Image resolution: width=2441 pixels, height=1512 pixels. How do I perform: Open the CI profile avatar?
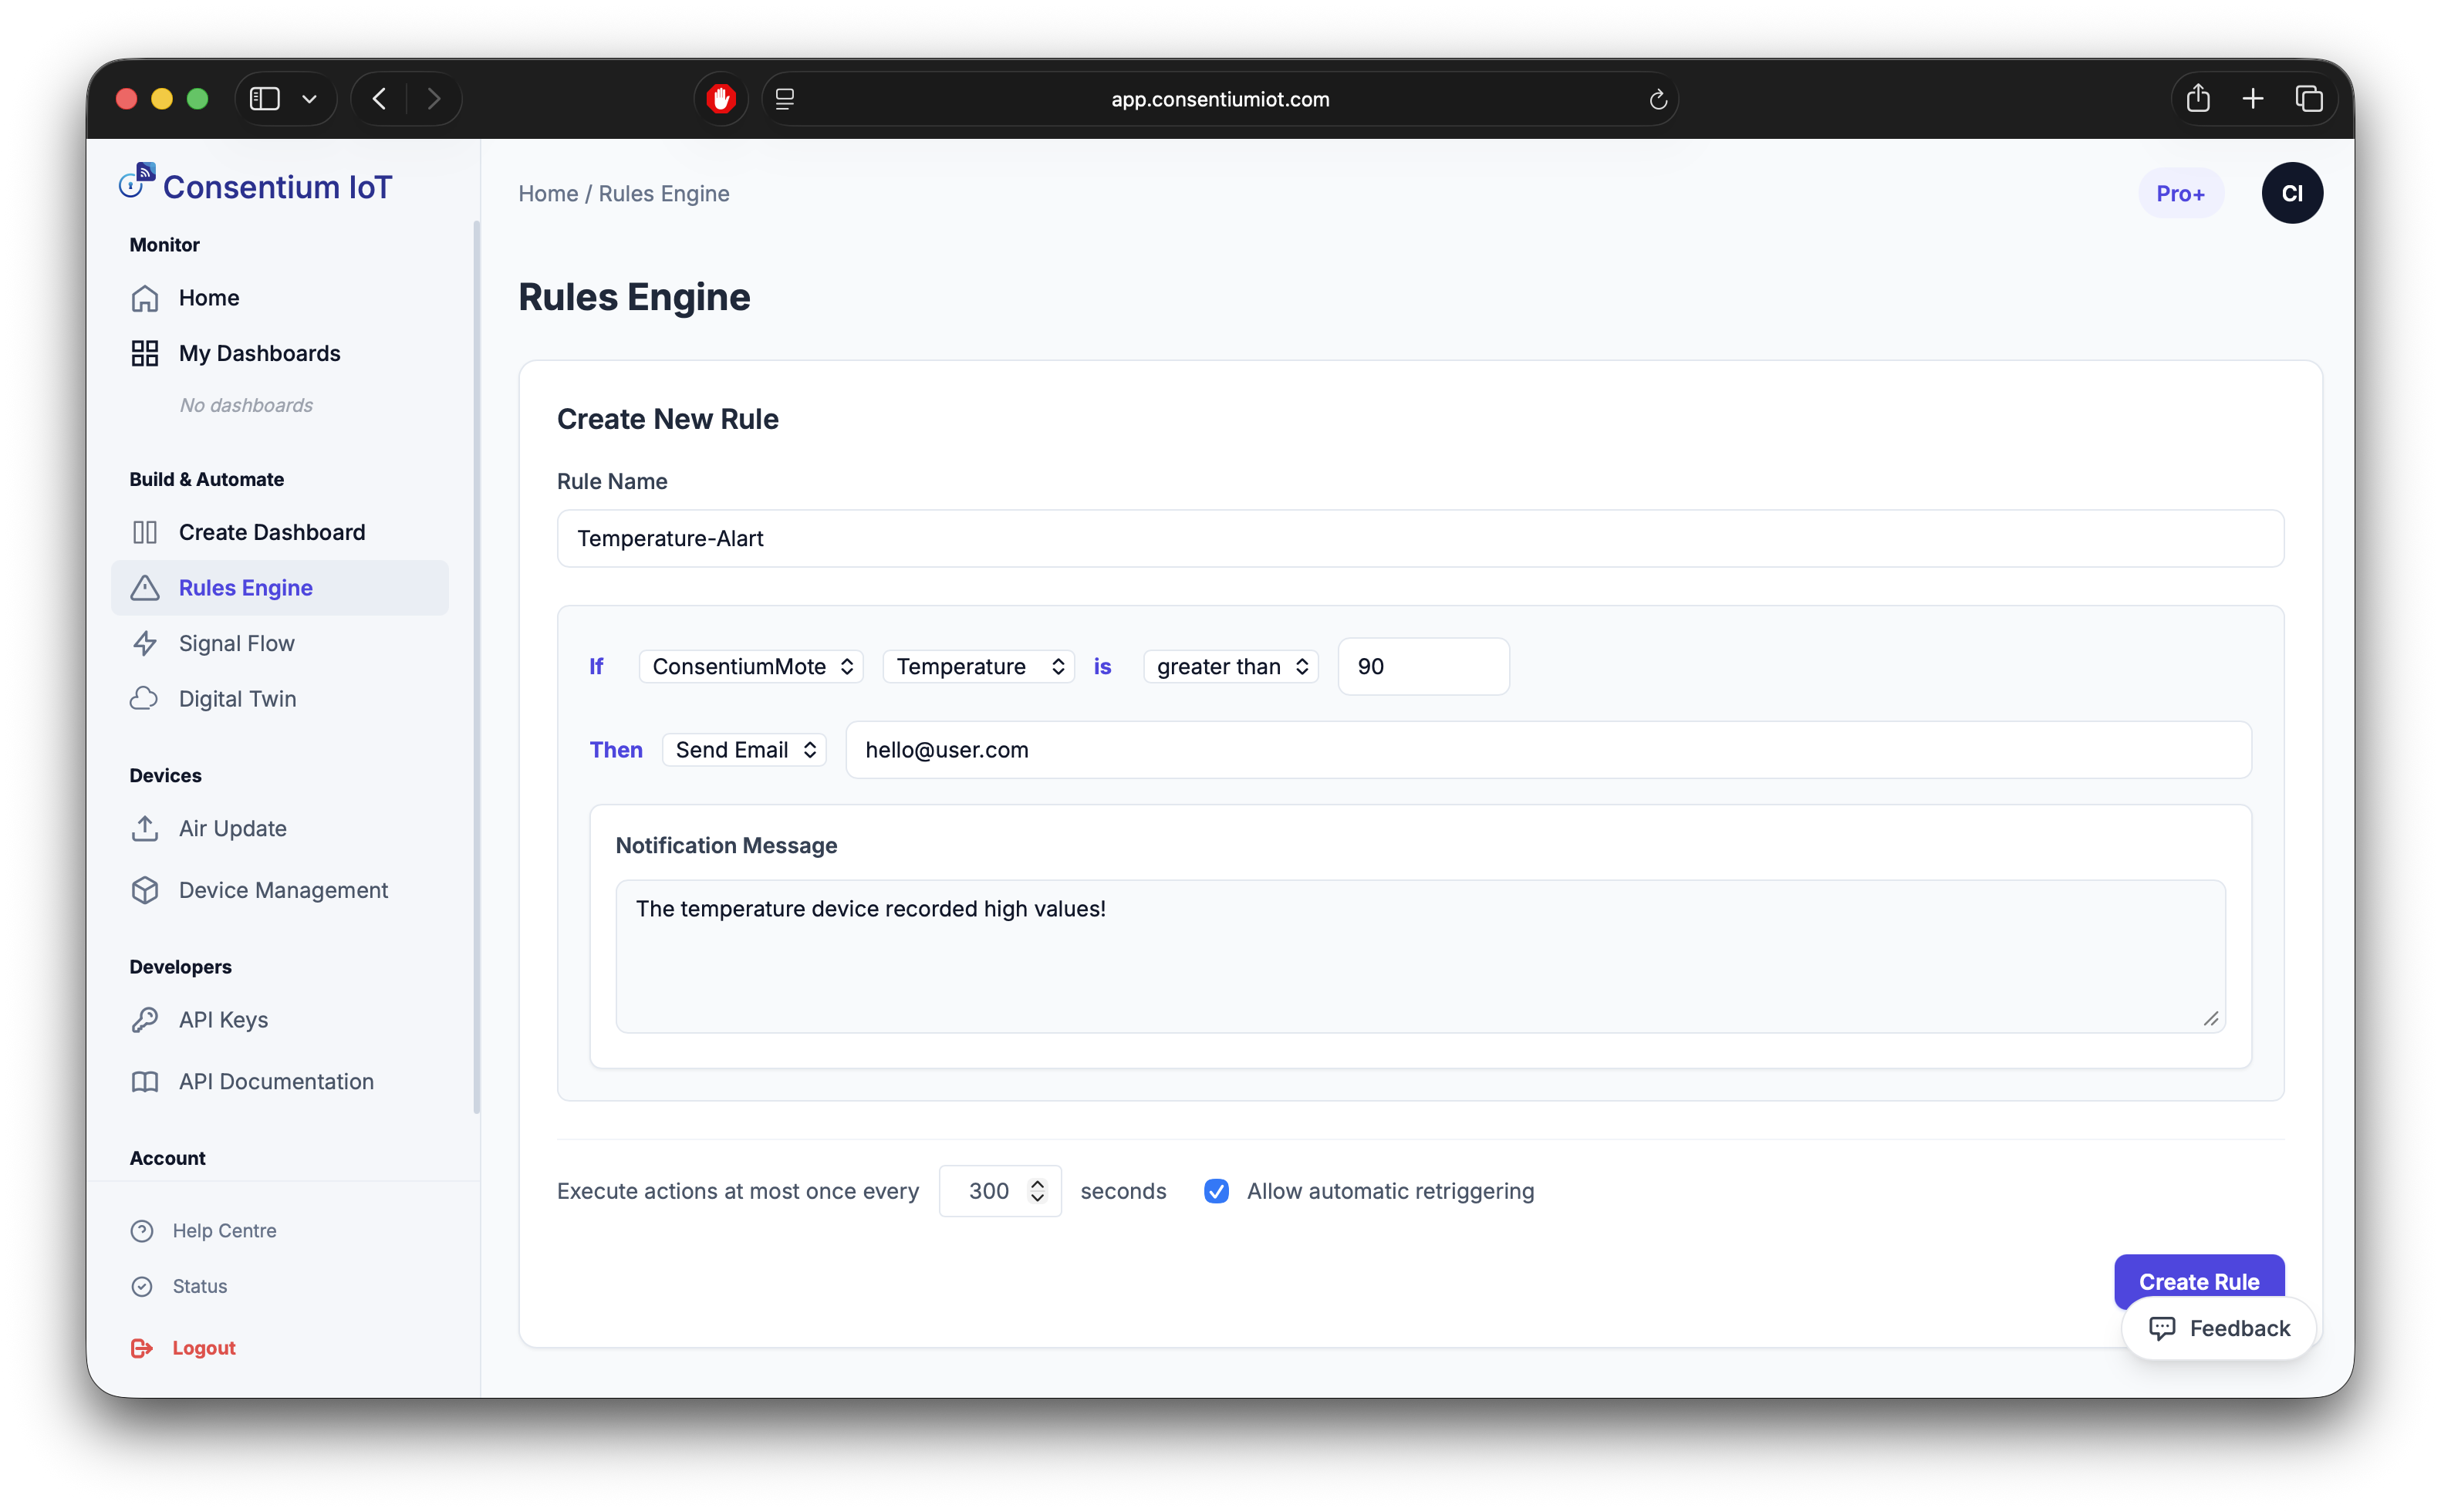[x=2292, y=193]
